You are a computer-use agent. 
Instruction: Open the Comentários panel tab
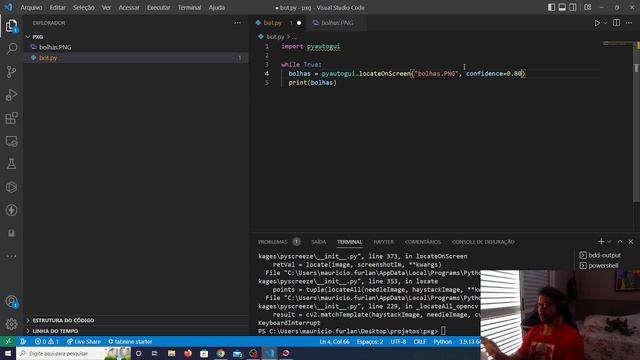pyautogui.click(x=423, y=242)
